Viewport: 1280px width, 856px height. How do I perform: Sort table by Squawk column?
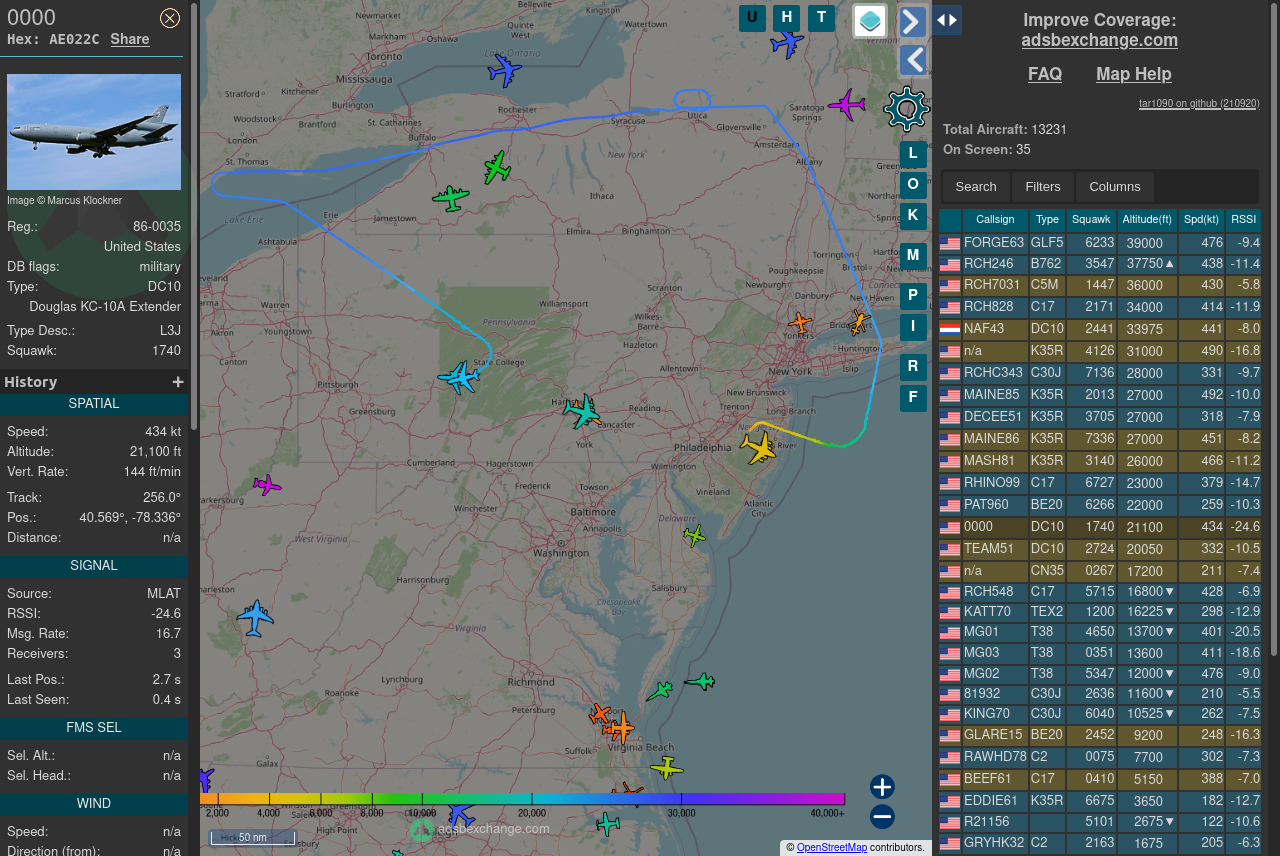[x=1091, y=220]
